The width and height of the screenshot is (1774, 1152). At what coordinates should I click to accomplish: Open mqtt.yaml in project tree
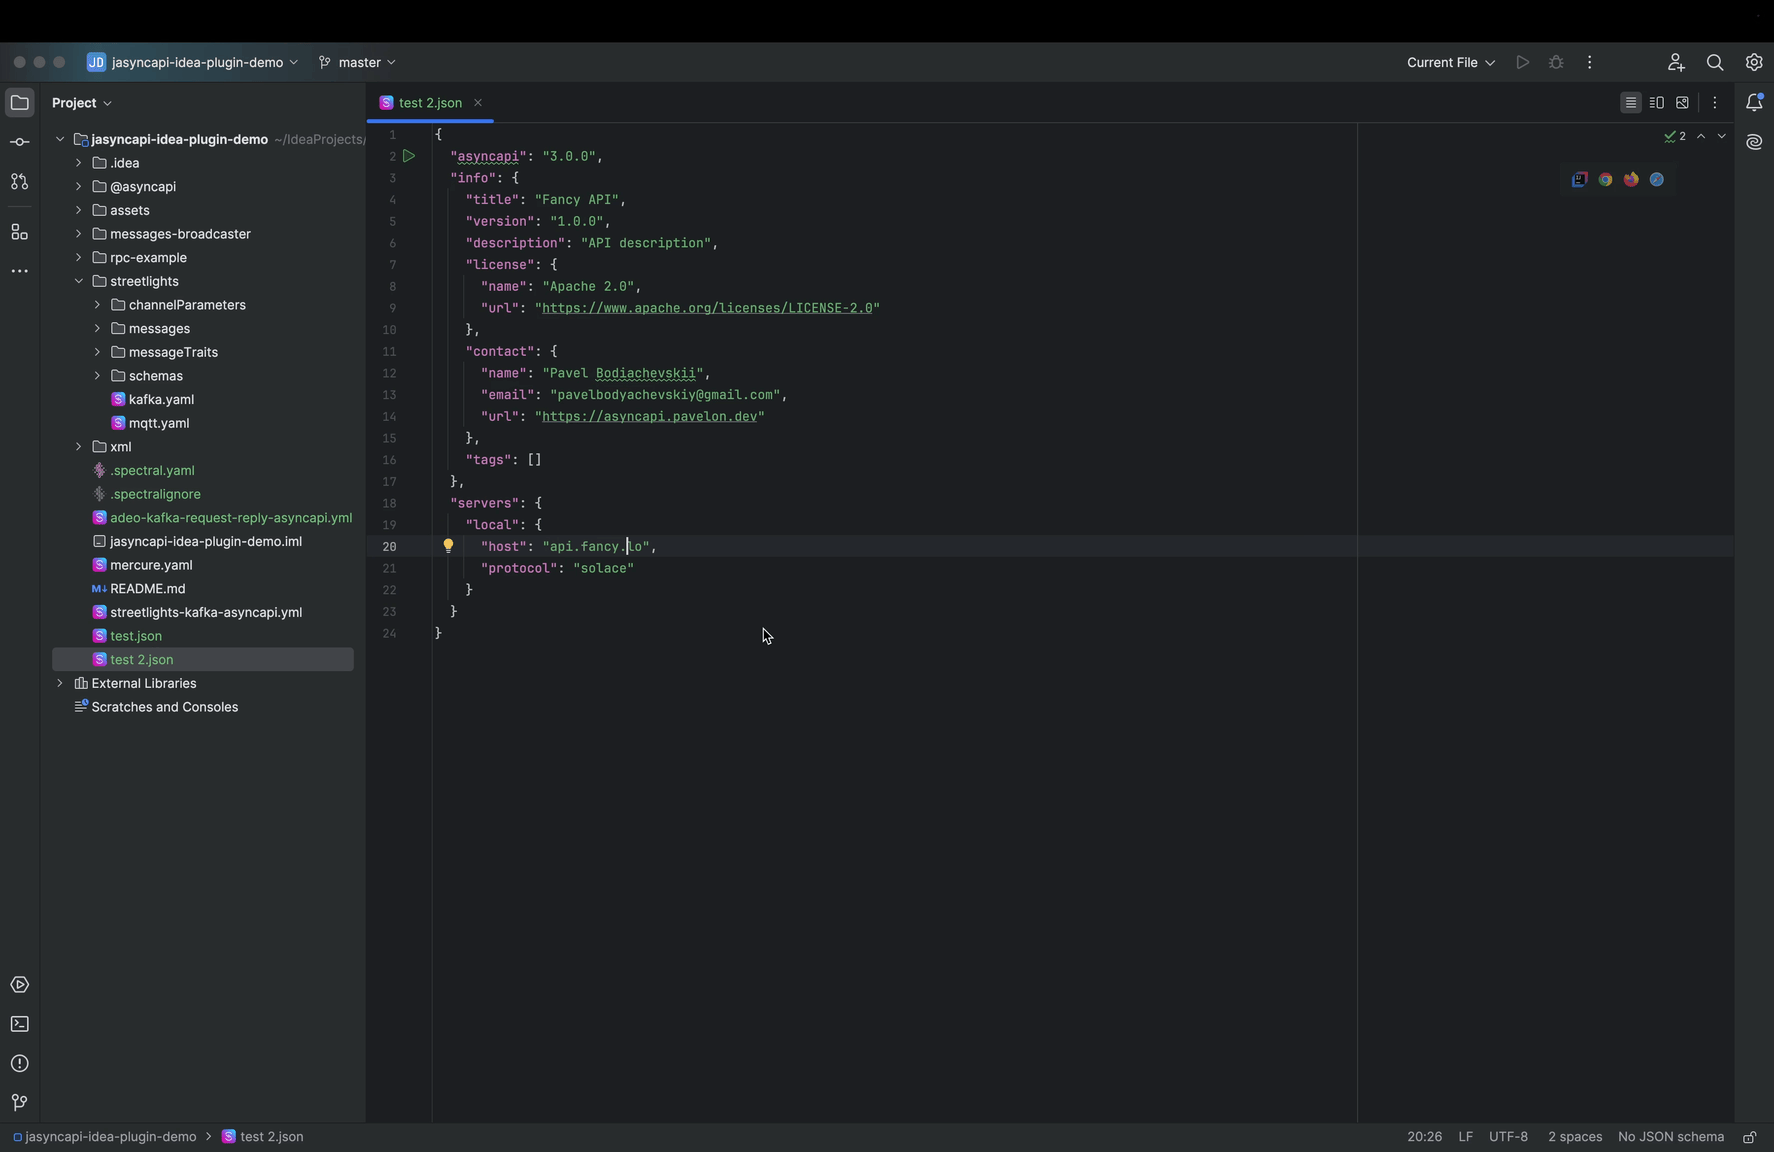(x=159, y=423)
